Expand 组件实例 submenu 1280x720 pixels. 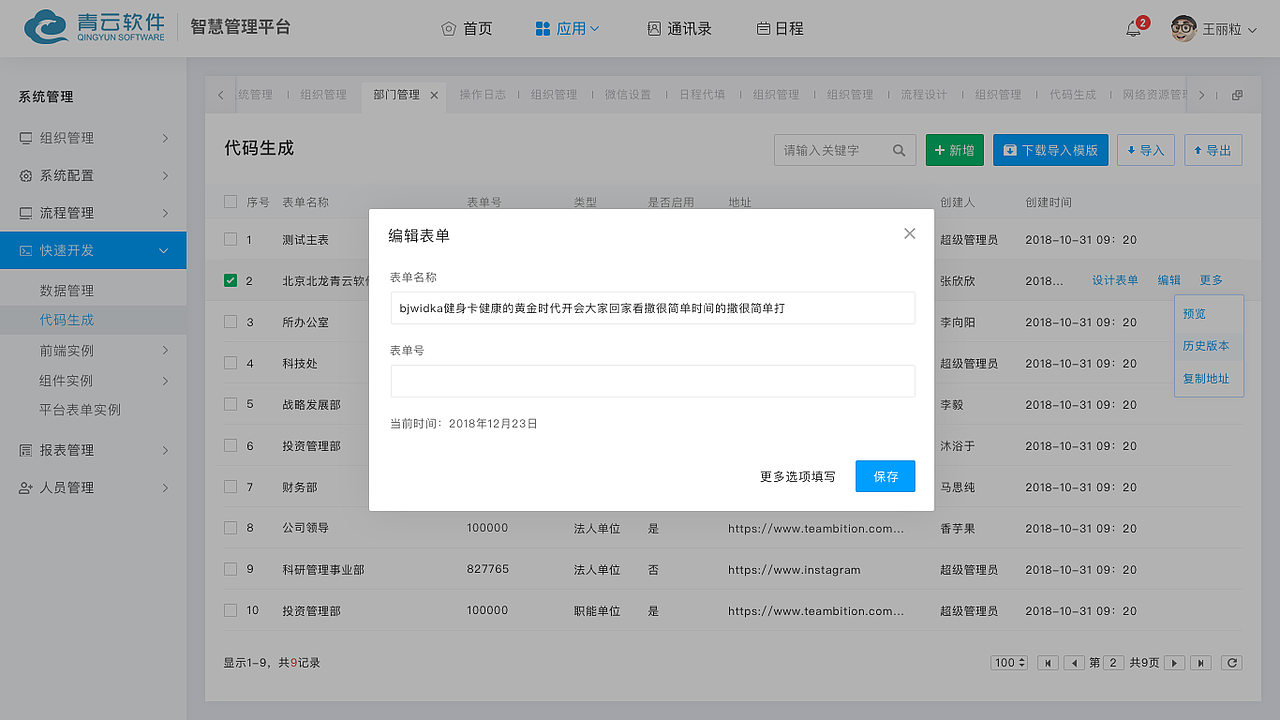(x=93, y=380)
